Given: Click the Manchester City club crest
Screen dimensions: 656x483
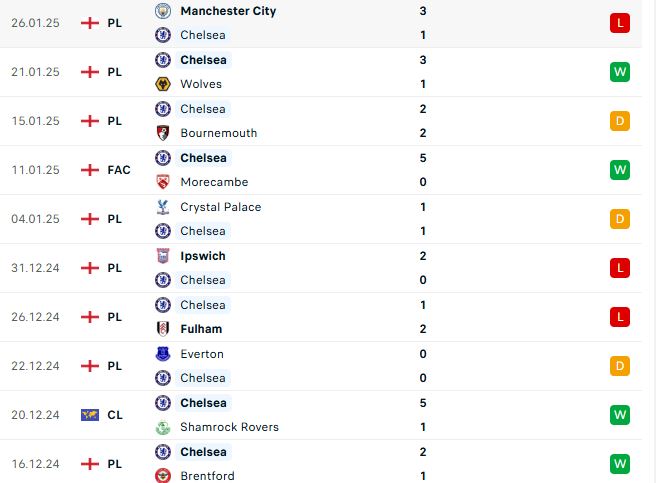Looking at the screenshot, I should click(x=163, y=11).
